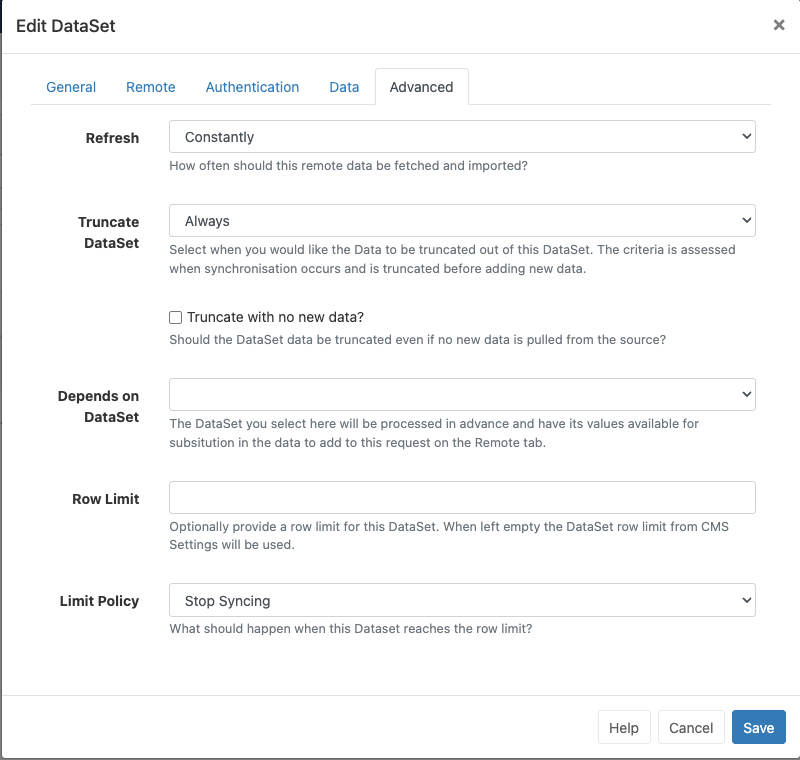Switch to the Remote tab
Screen dimensions: 800x760
click(x=150, y=87)
